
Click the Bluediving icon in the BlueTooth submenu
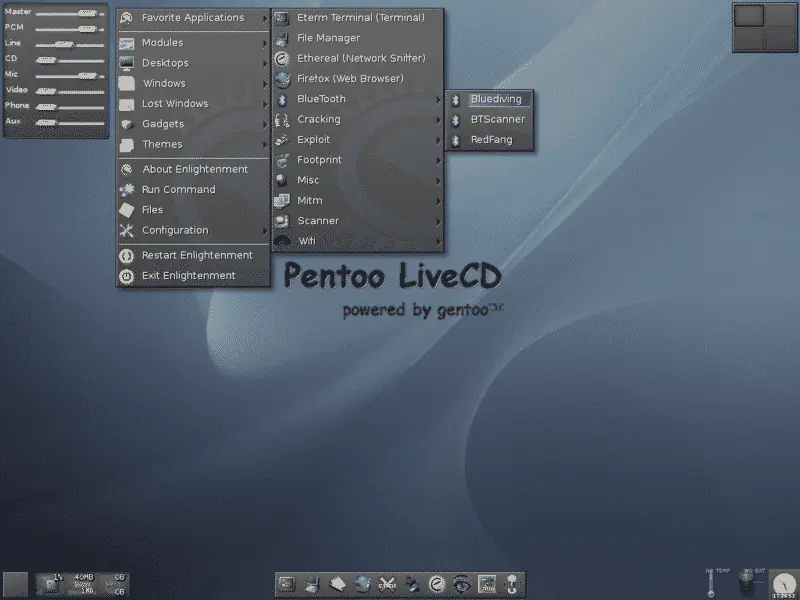click(x=494, y=99)
